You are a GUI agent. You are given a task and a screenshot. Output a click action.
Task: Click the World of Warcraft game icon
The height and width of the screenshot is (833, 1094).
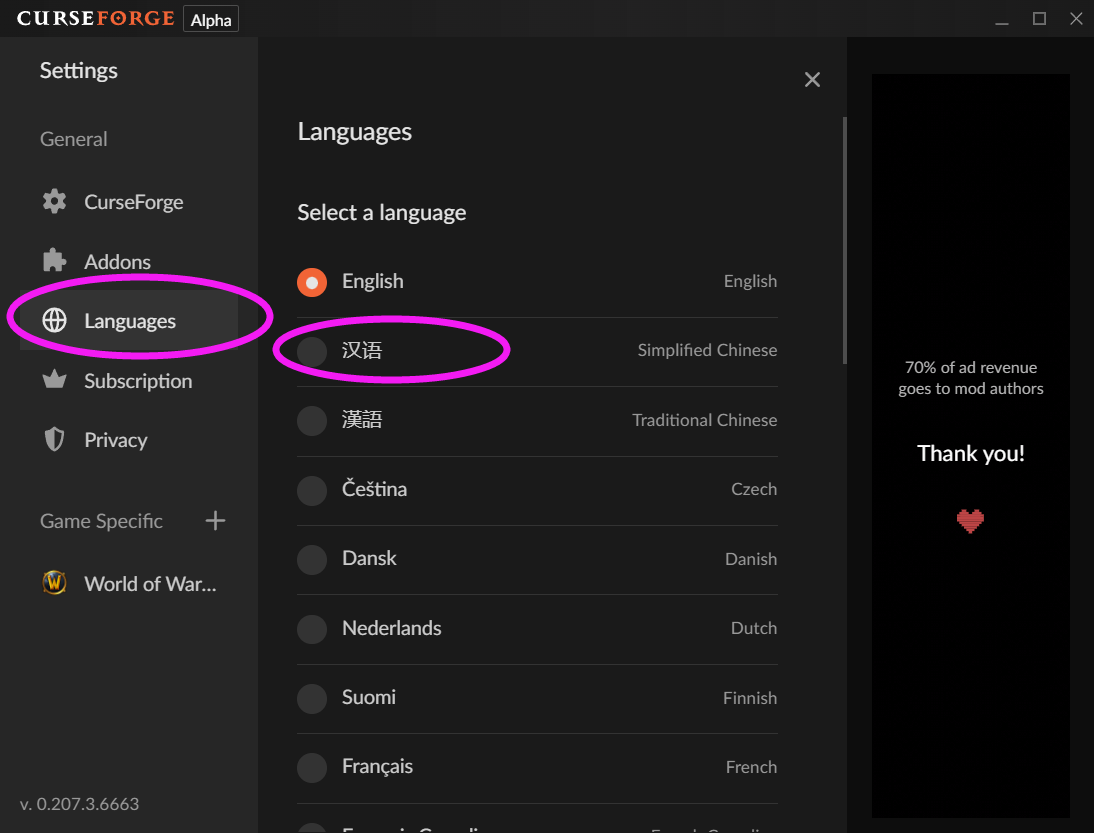pos(54,583)
